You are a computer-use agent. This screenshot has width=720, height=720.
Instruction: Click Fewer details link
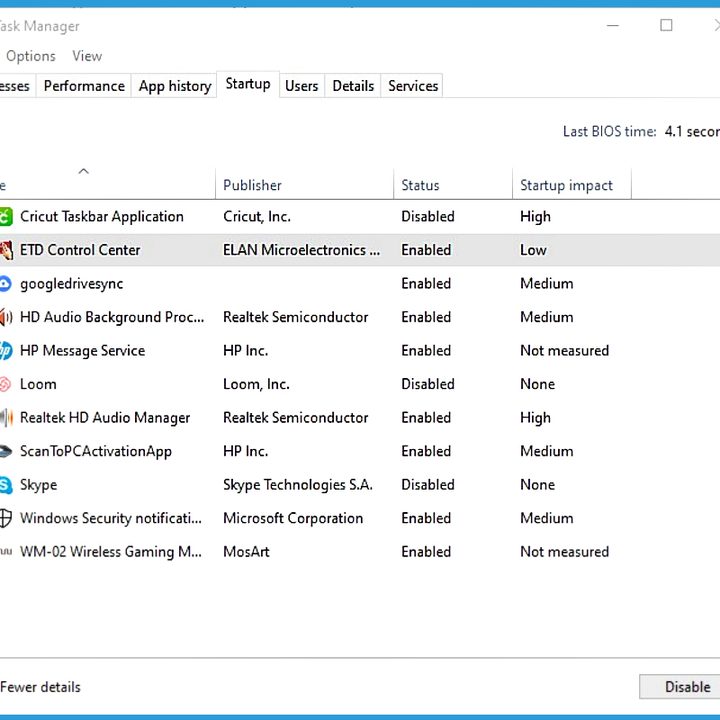(x=40, y=687)
